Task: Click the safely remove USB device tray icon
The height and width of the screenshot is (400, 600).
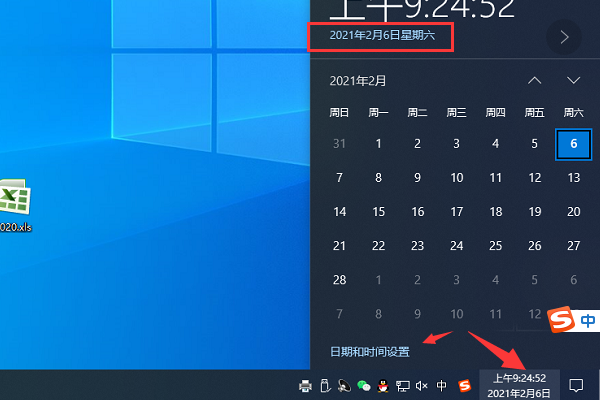Action: coord(325,386)
